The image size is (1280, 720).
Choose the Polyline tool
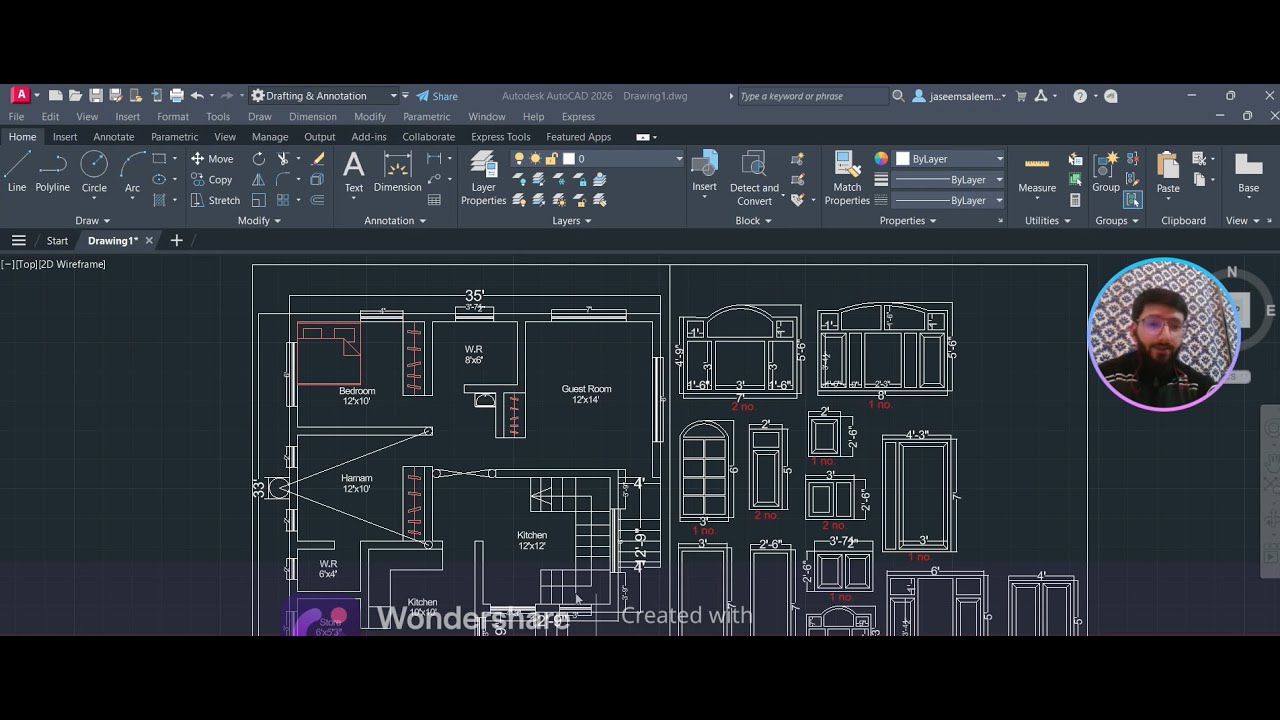point(52,172)
